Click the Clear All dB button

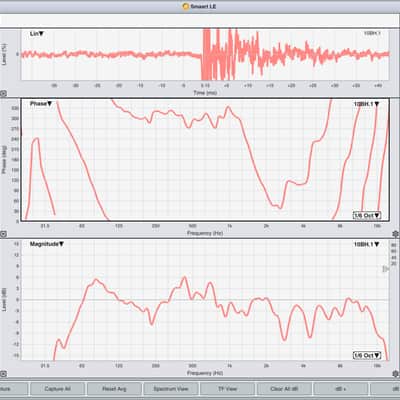(284, 389)
